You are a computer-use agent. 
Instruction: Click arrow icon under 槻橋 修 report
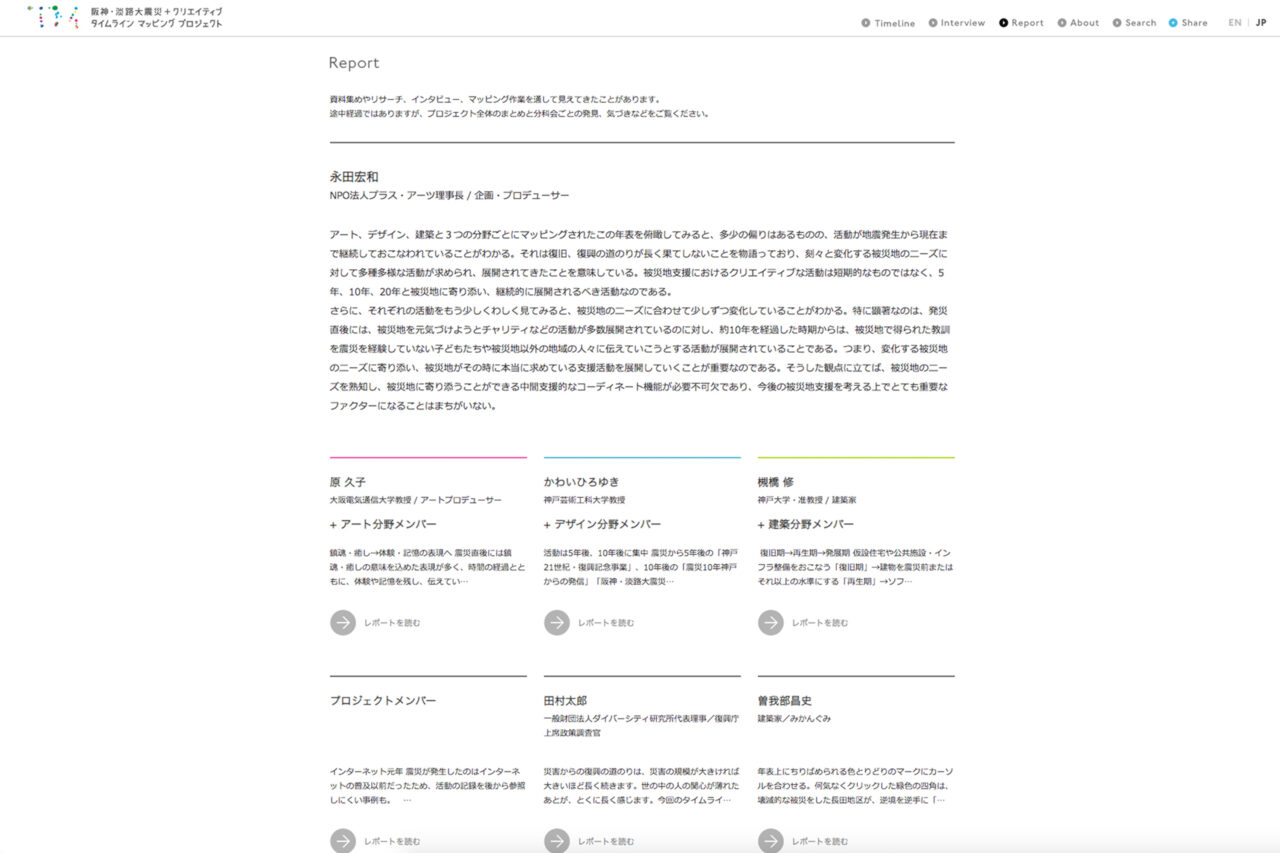click(771, 622)
